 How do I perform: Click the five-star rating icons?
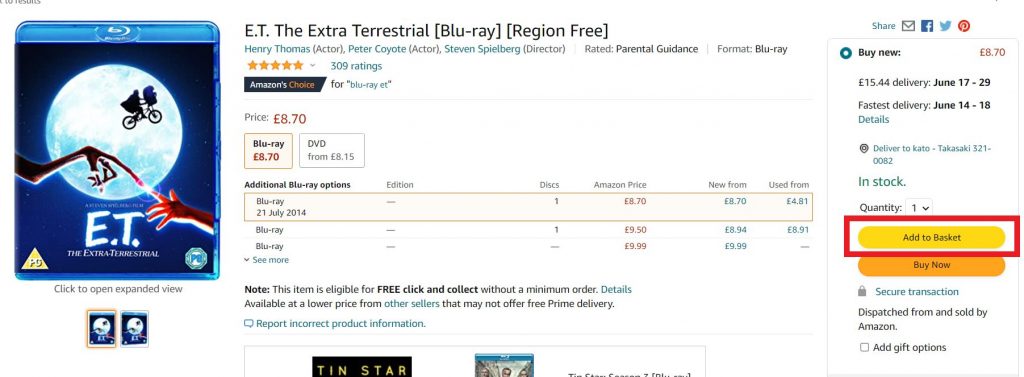[x=275, y=65]
